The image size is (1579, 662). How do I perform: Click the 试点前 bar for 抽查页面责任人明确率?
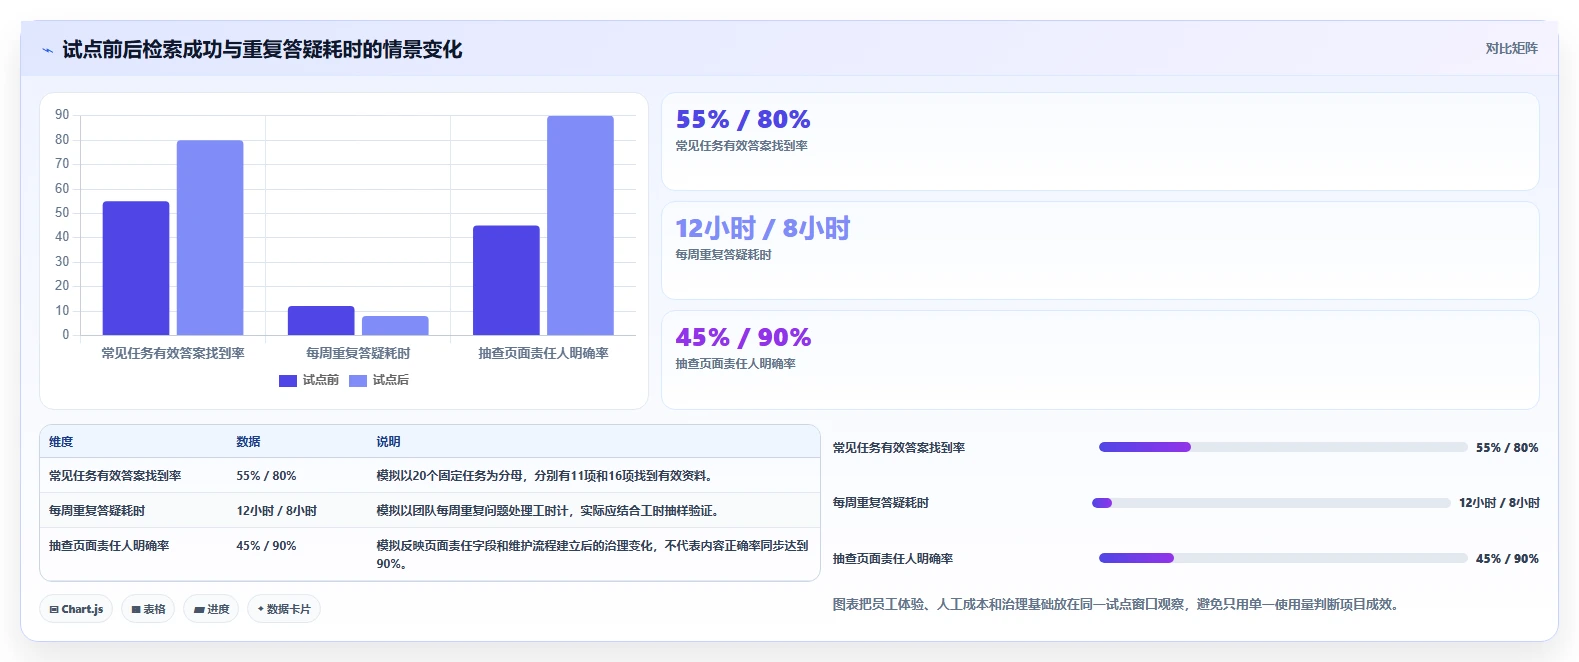(506, 280)
